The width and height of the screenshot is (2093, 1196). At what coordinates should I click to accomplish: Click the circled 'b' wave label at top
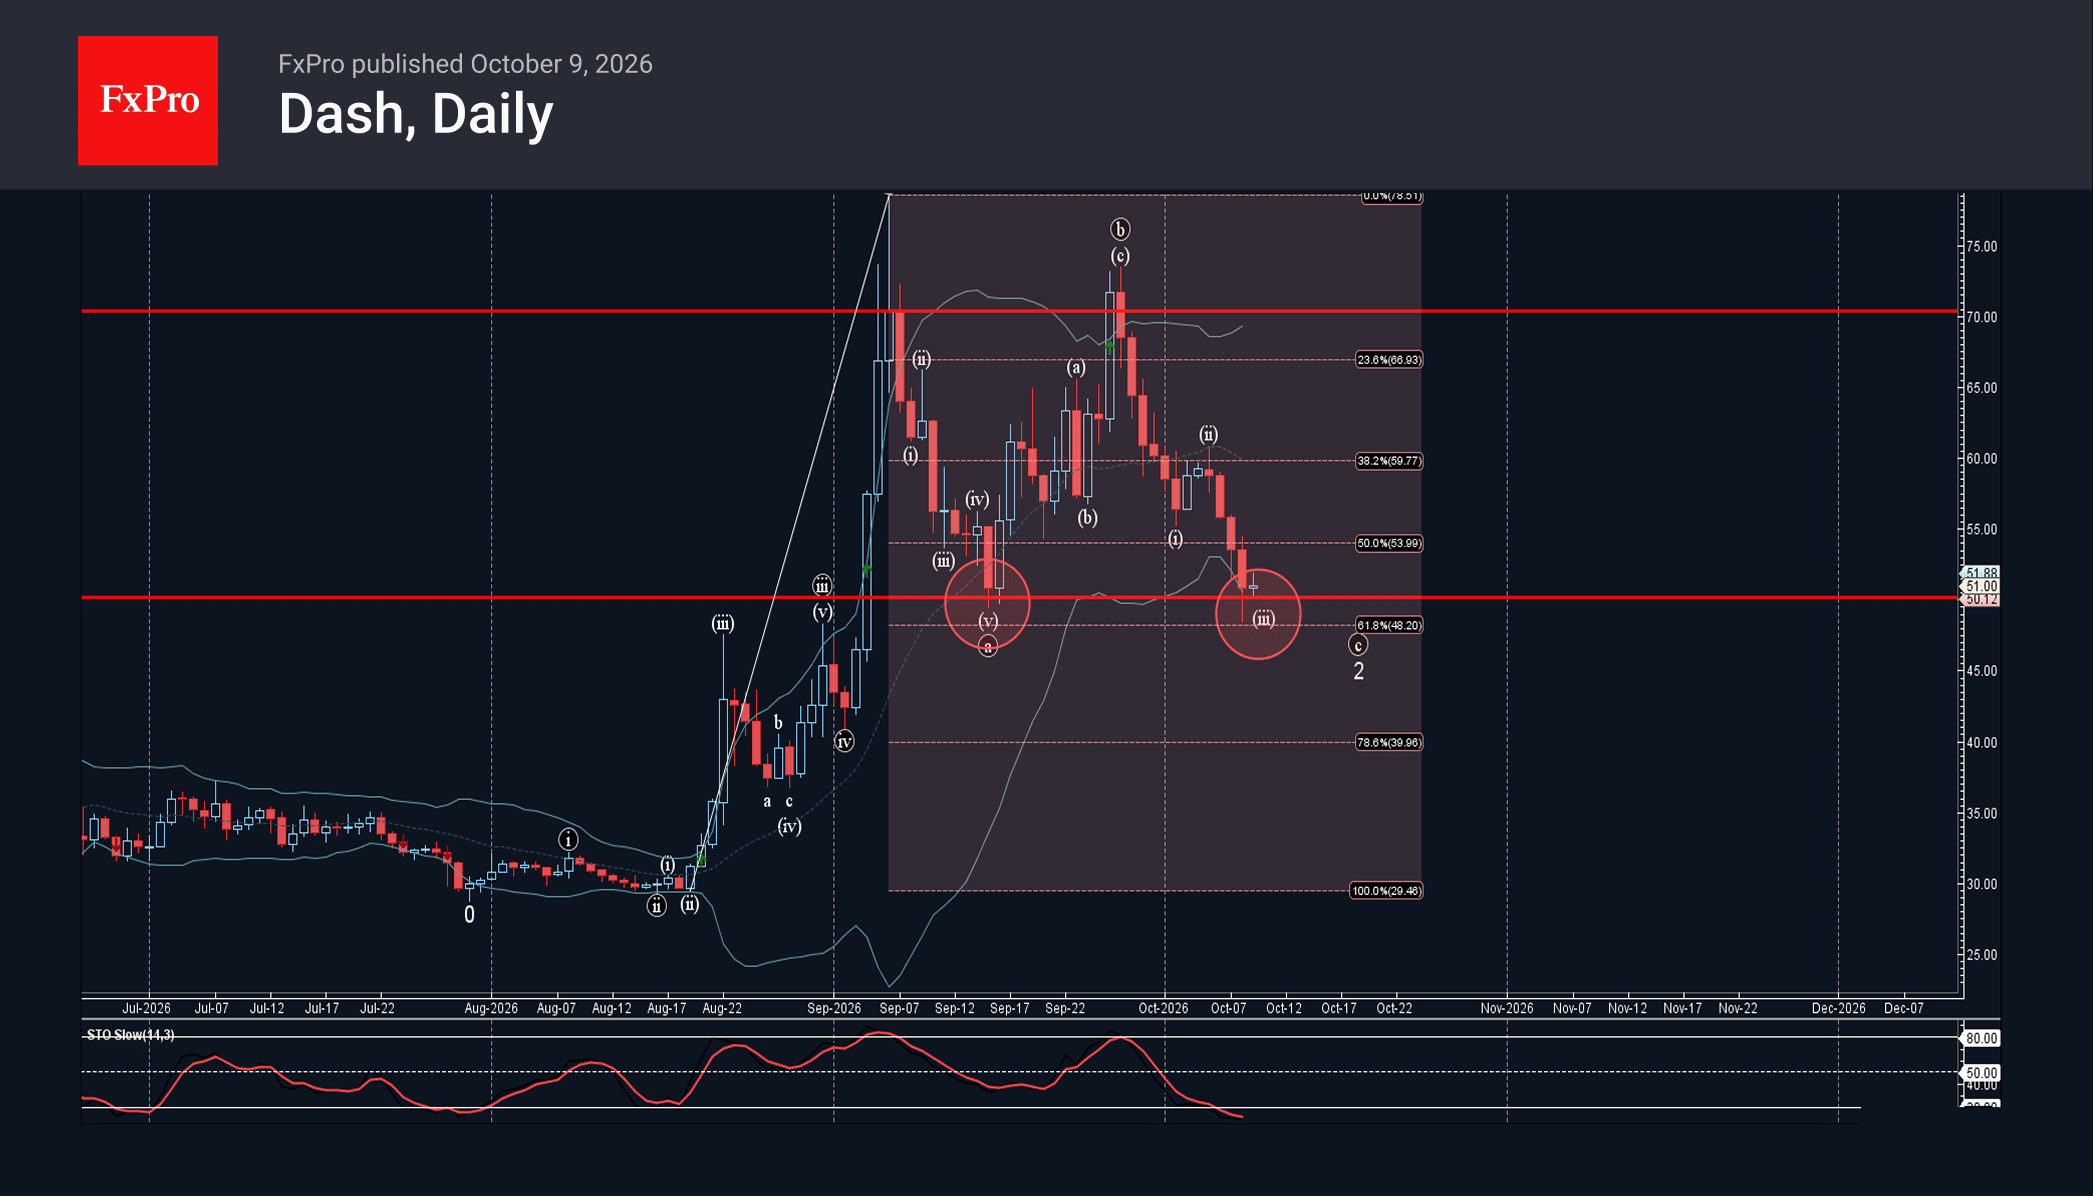click(x=1120, y=230)
